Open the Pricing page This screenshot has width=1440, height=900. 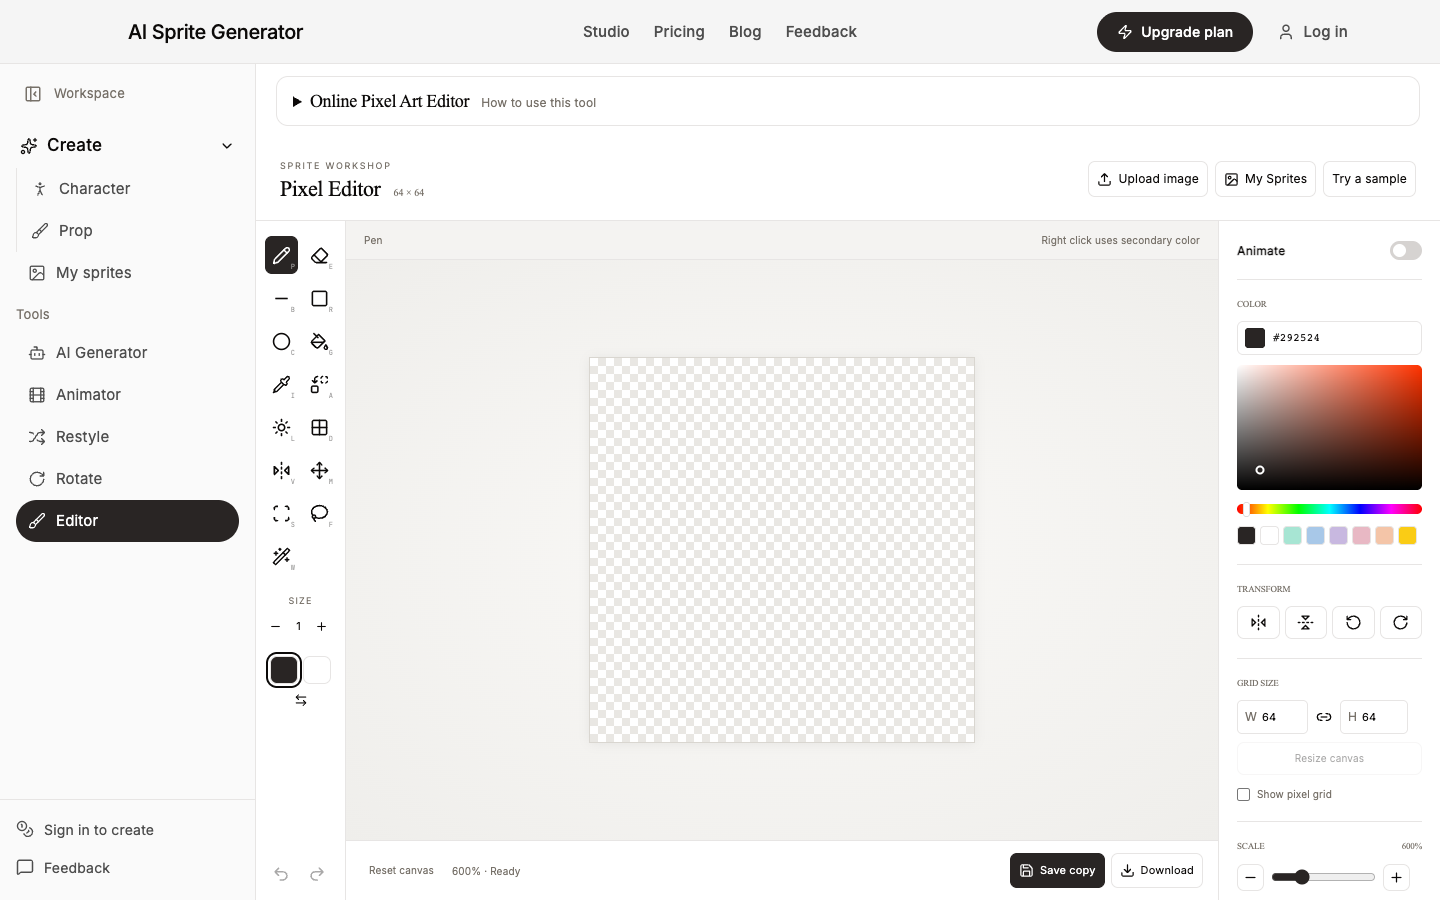(679, 32)
